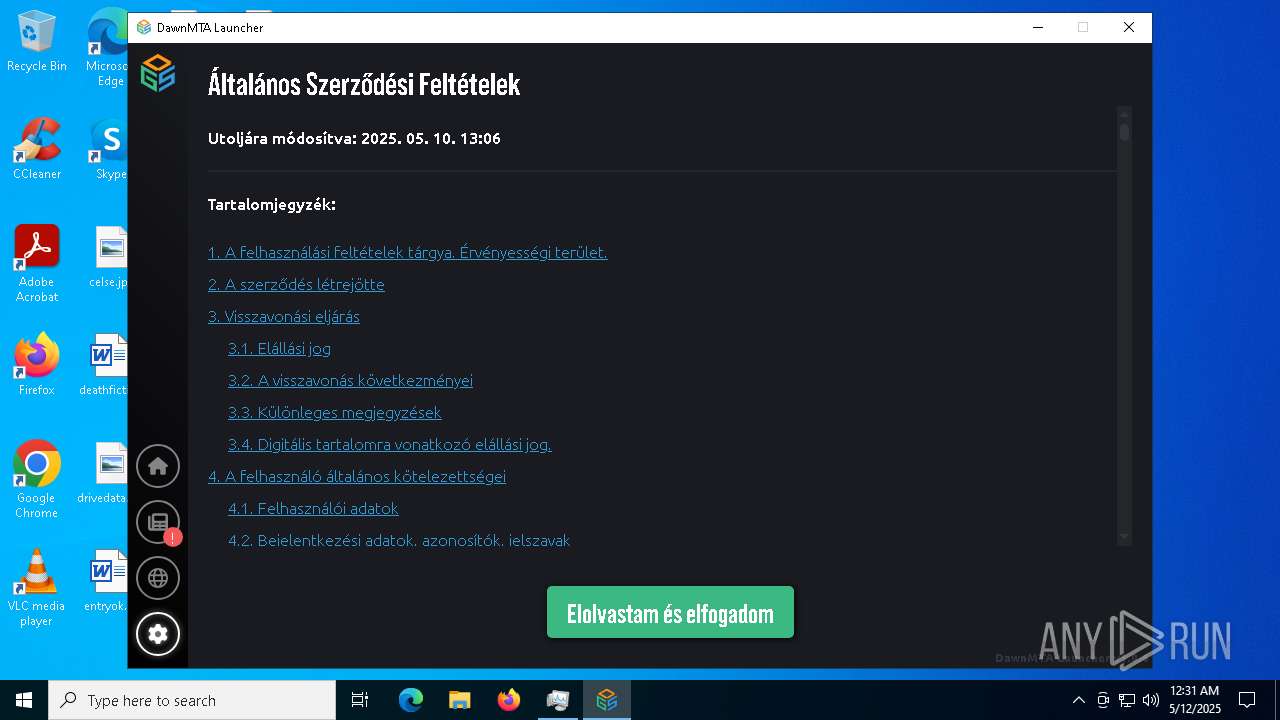This screenshot has height=720, width=1280.
Task: Minimize the DawnMTA Launcher window
Action: pyautogui.click(x=1037, y=28)
